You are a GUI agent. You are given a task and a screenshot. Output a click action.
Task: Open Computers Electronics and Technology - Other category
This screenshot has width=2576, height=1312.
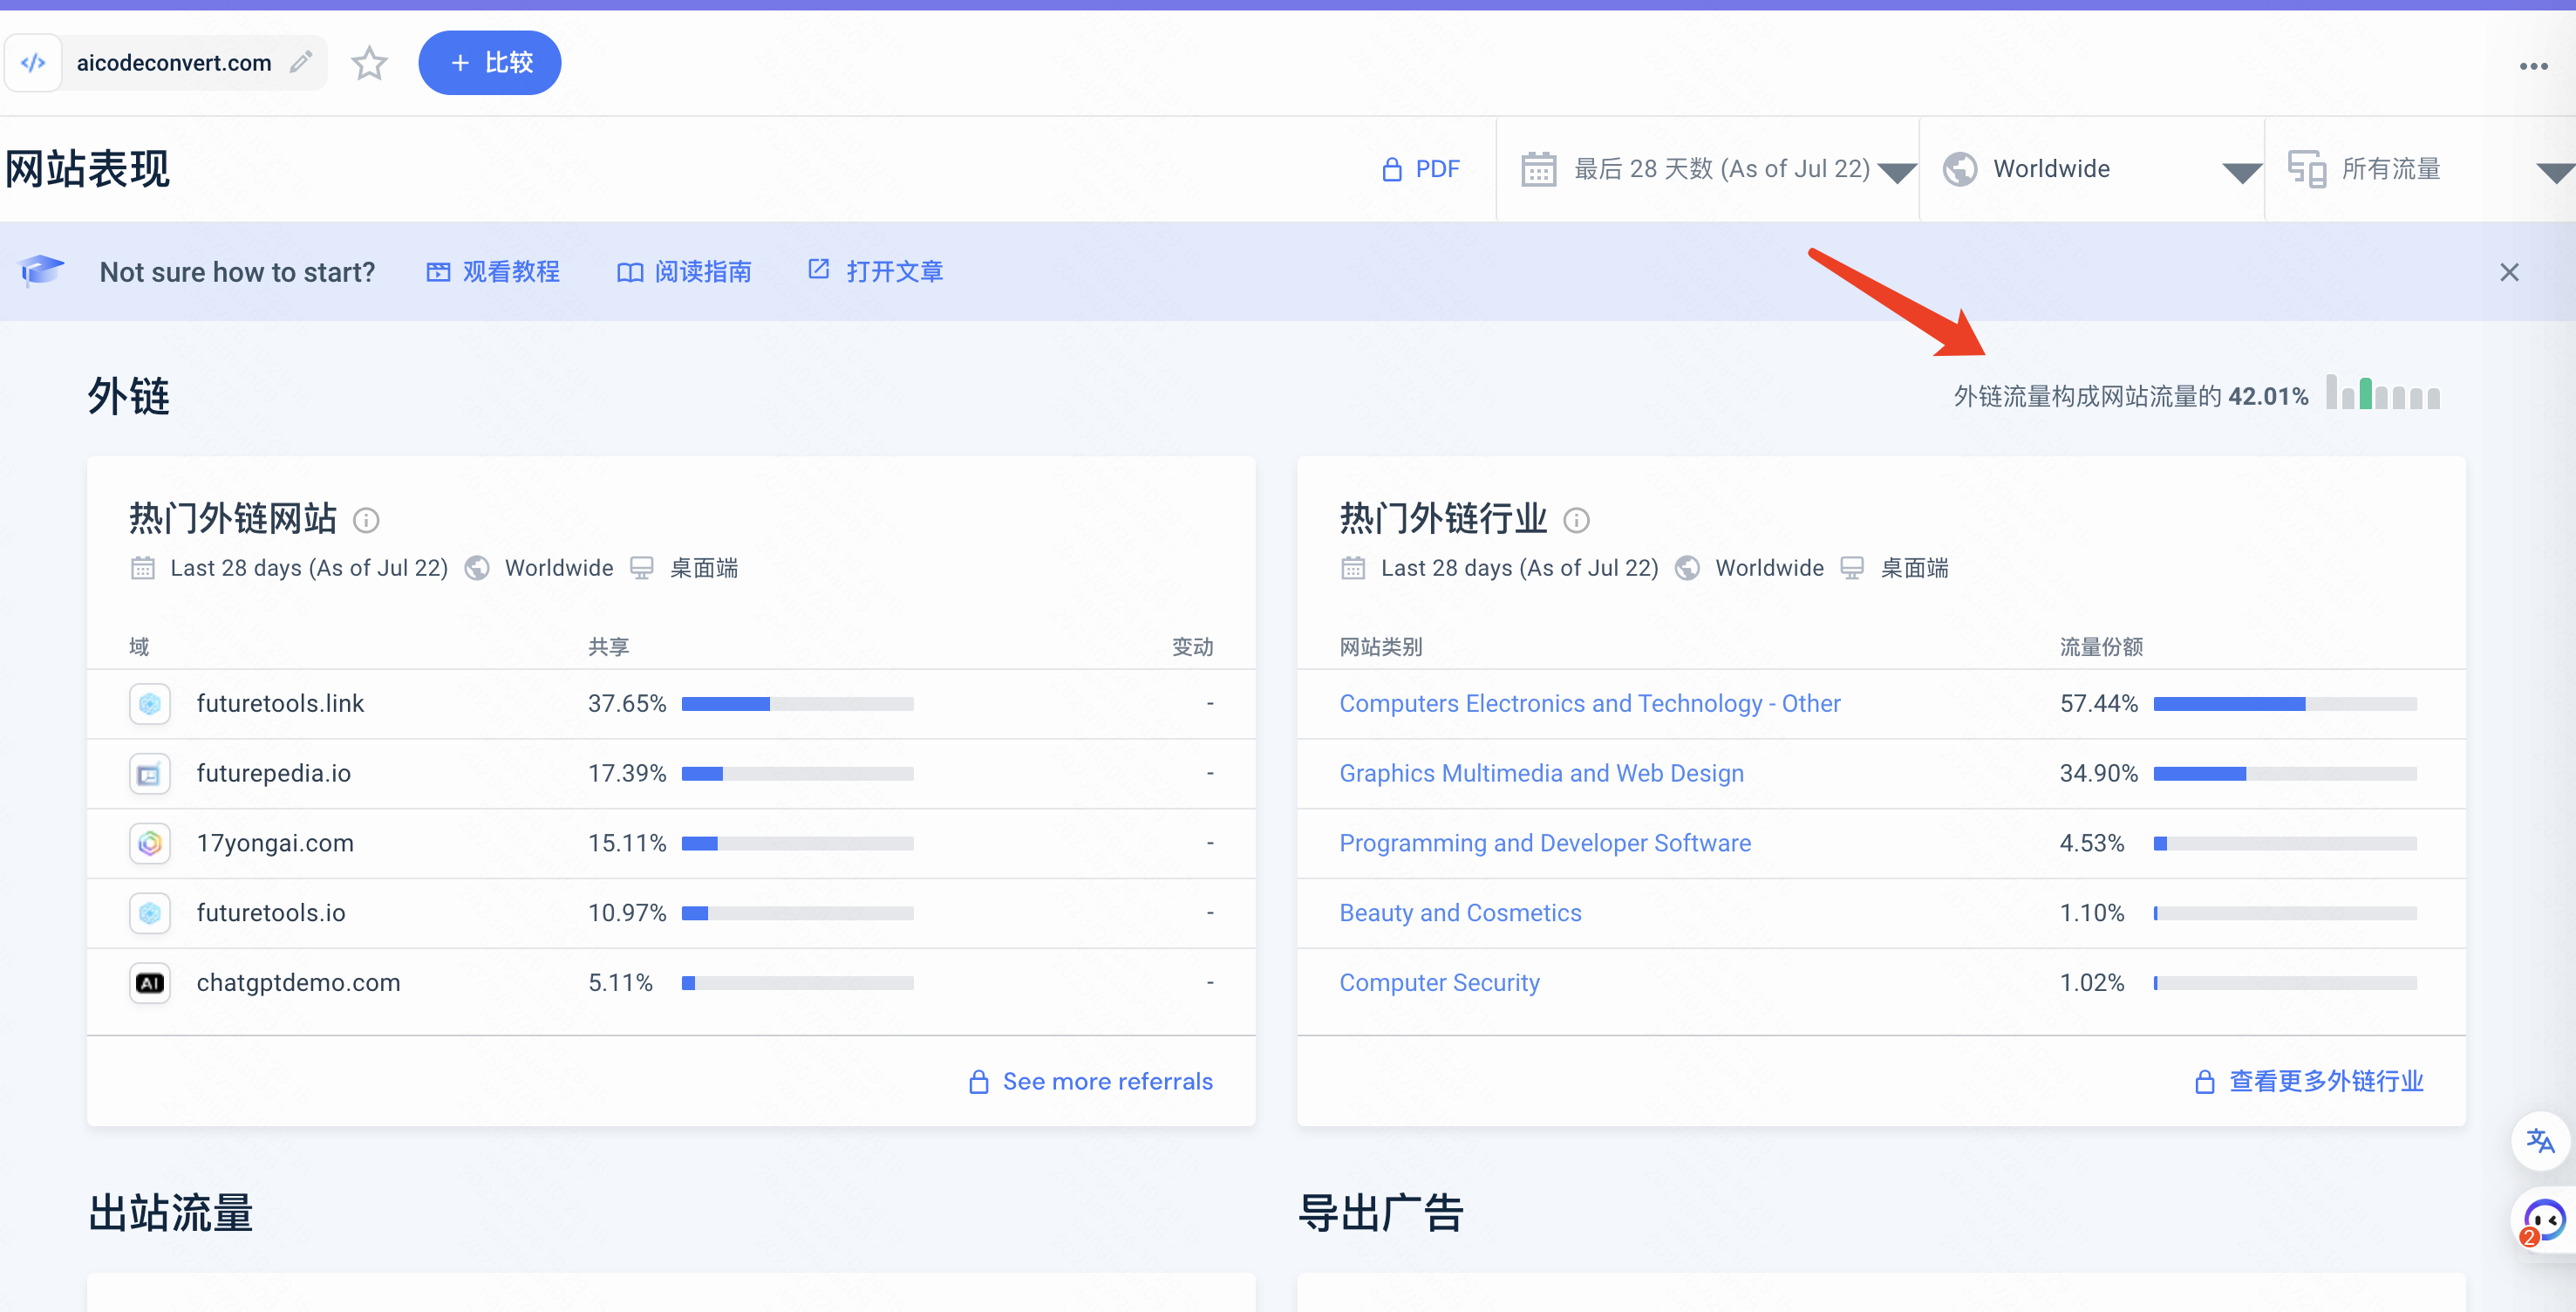coord(1590,704)
